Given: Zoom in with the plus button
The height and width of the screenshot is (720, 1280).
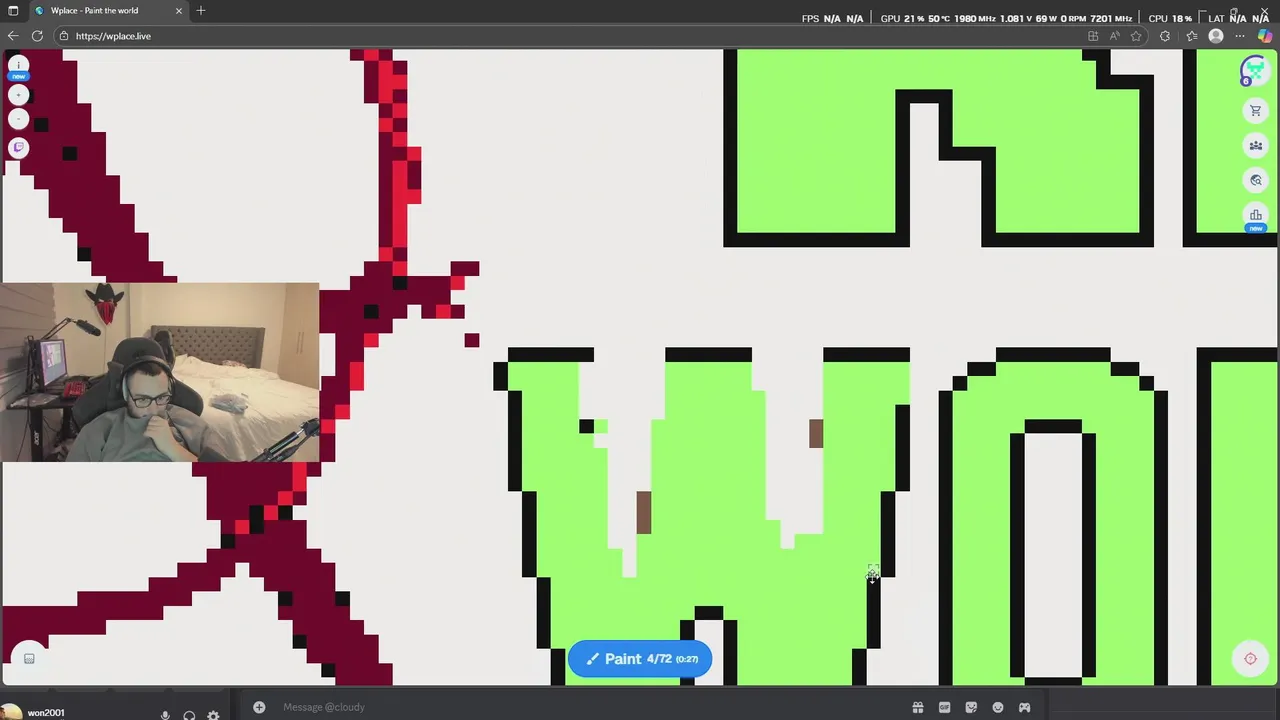Looking at the screenshot, I should [x=18, y=94].
